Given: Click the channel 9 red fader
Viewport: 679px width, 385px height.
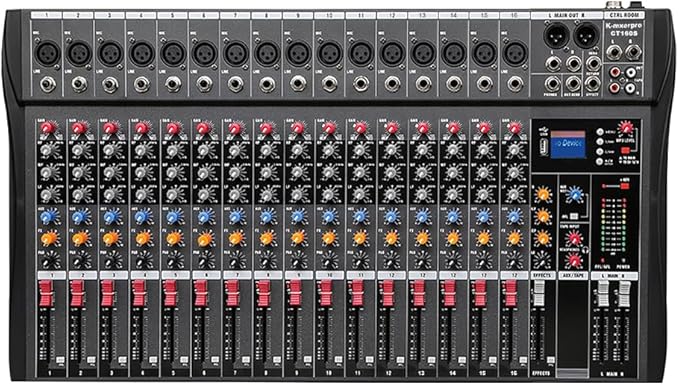Looking at the screenshot, I should pos(295,293).
